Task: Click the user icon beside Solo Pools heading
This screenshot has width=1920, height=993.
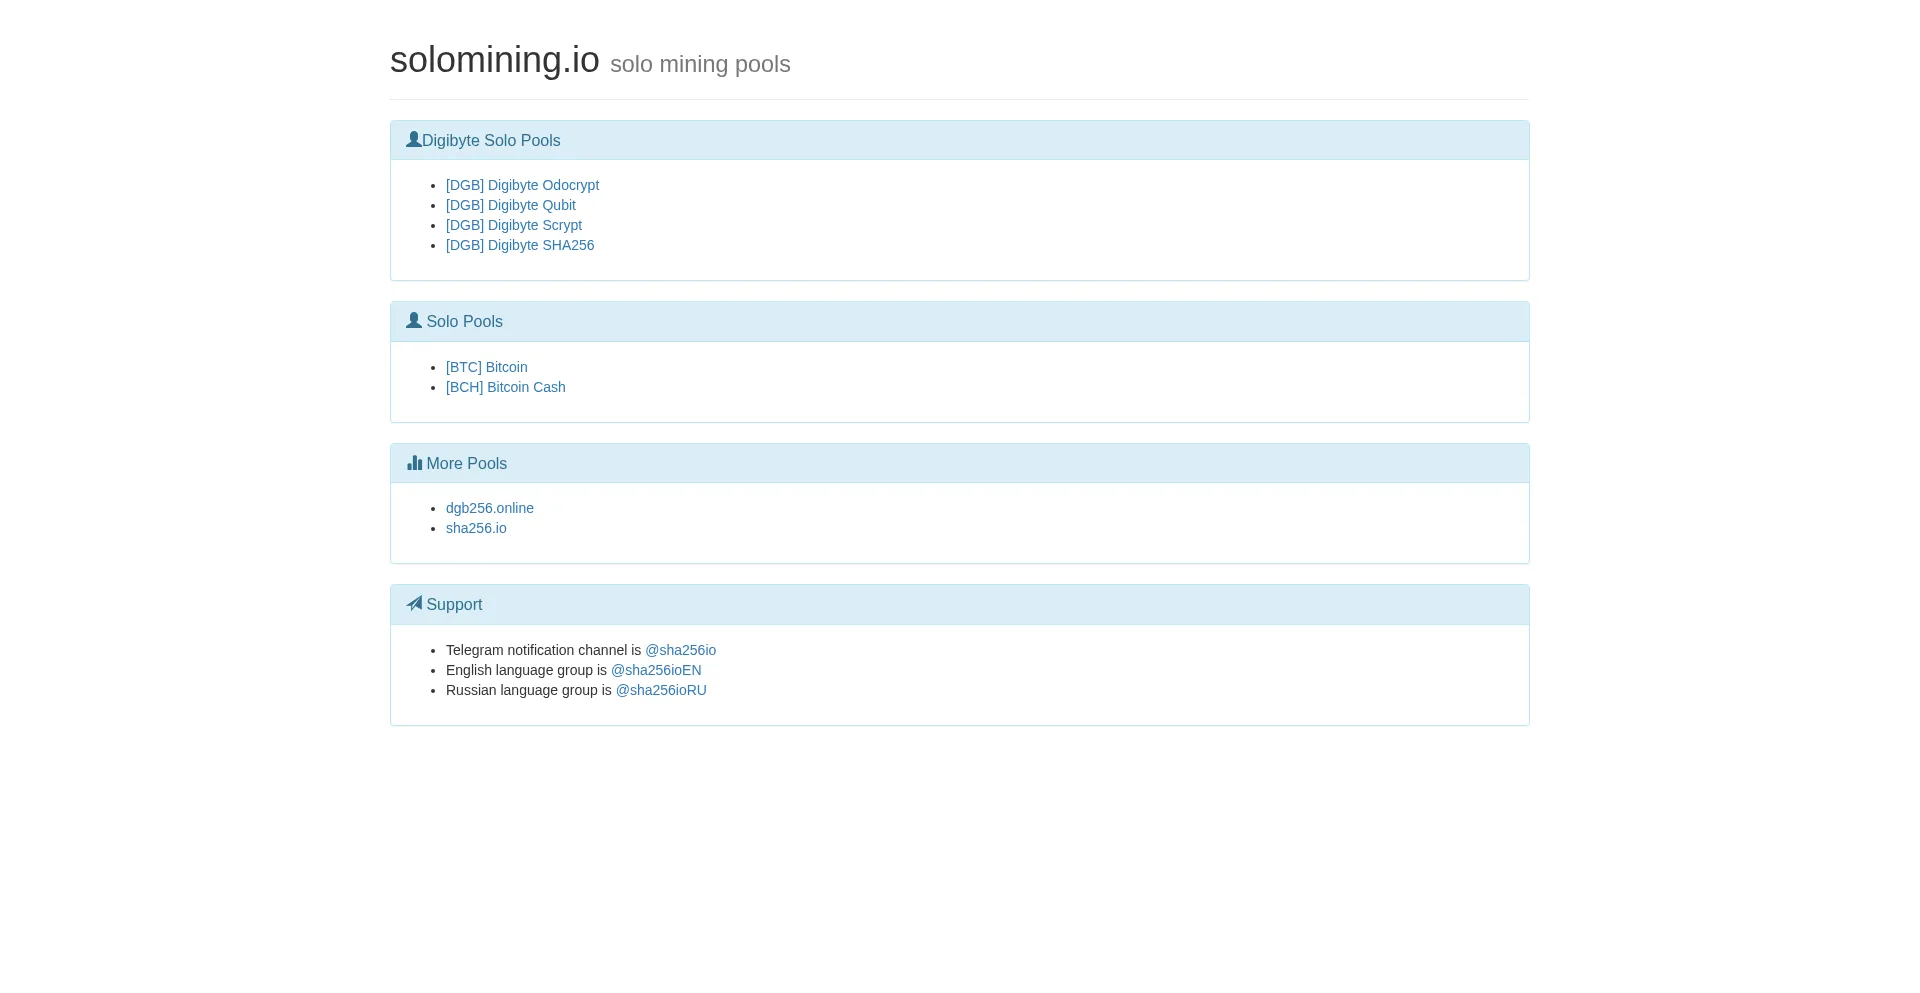Action: coord(414,321)
